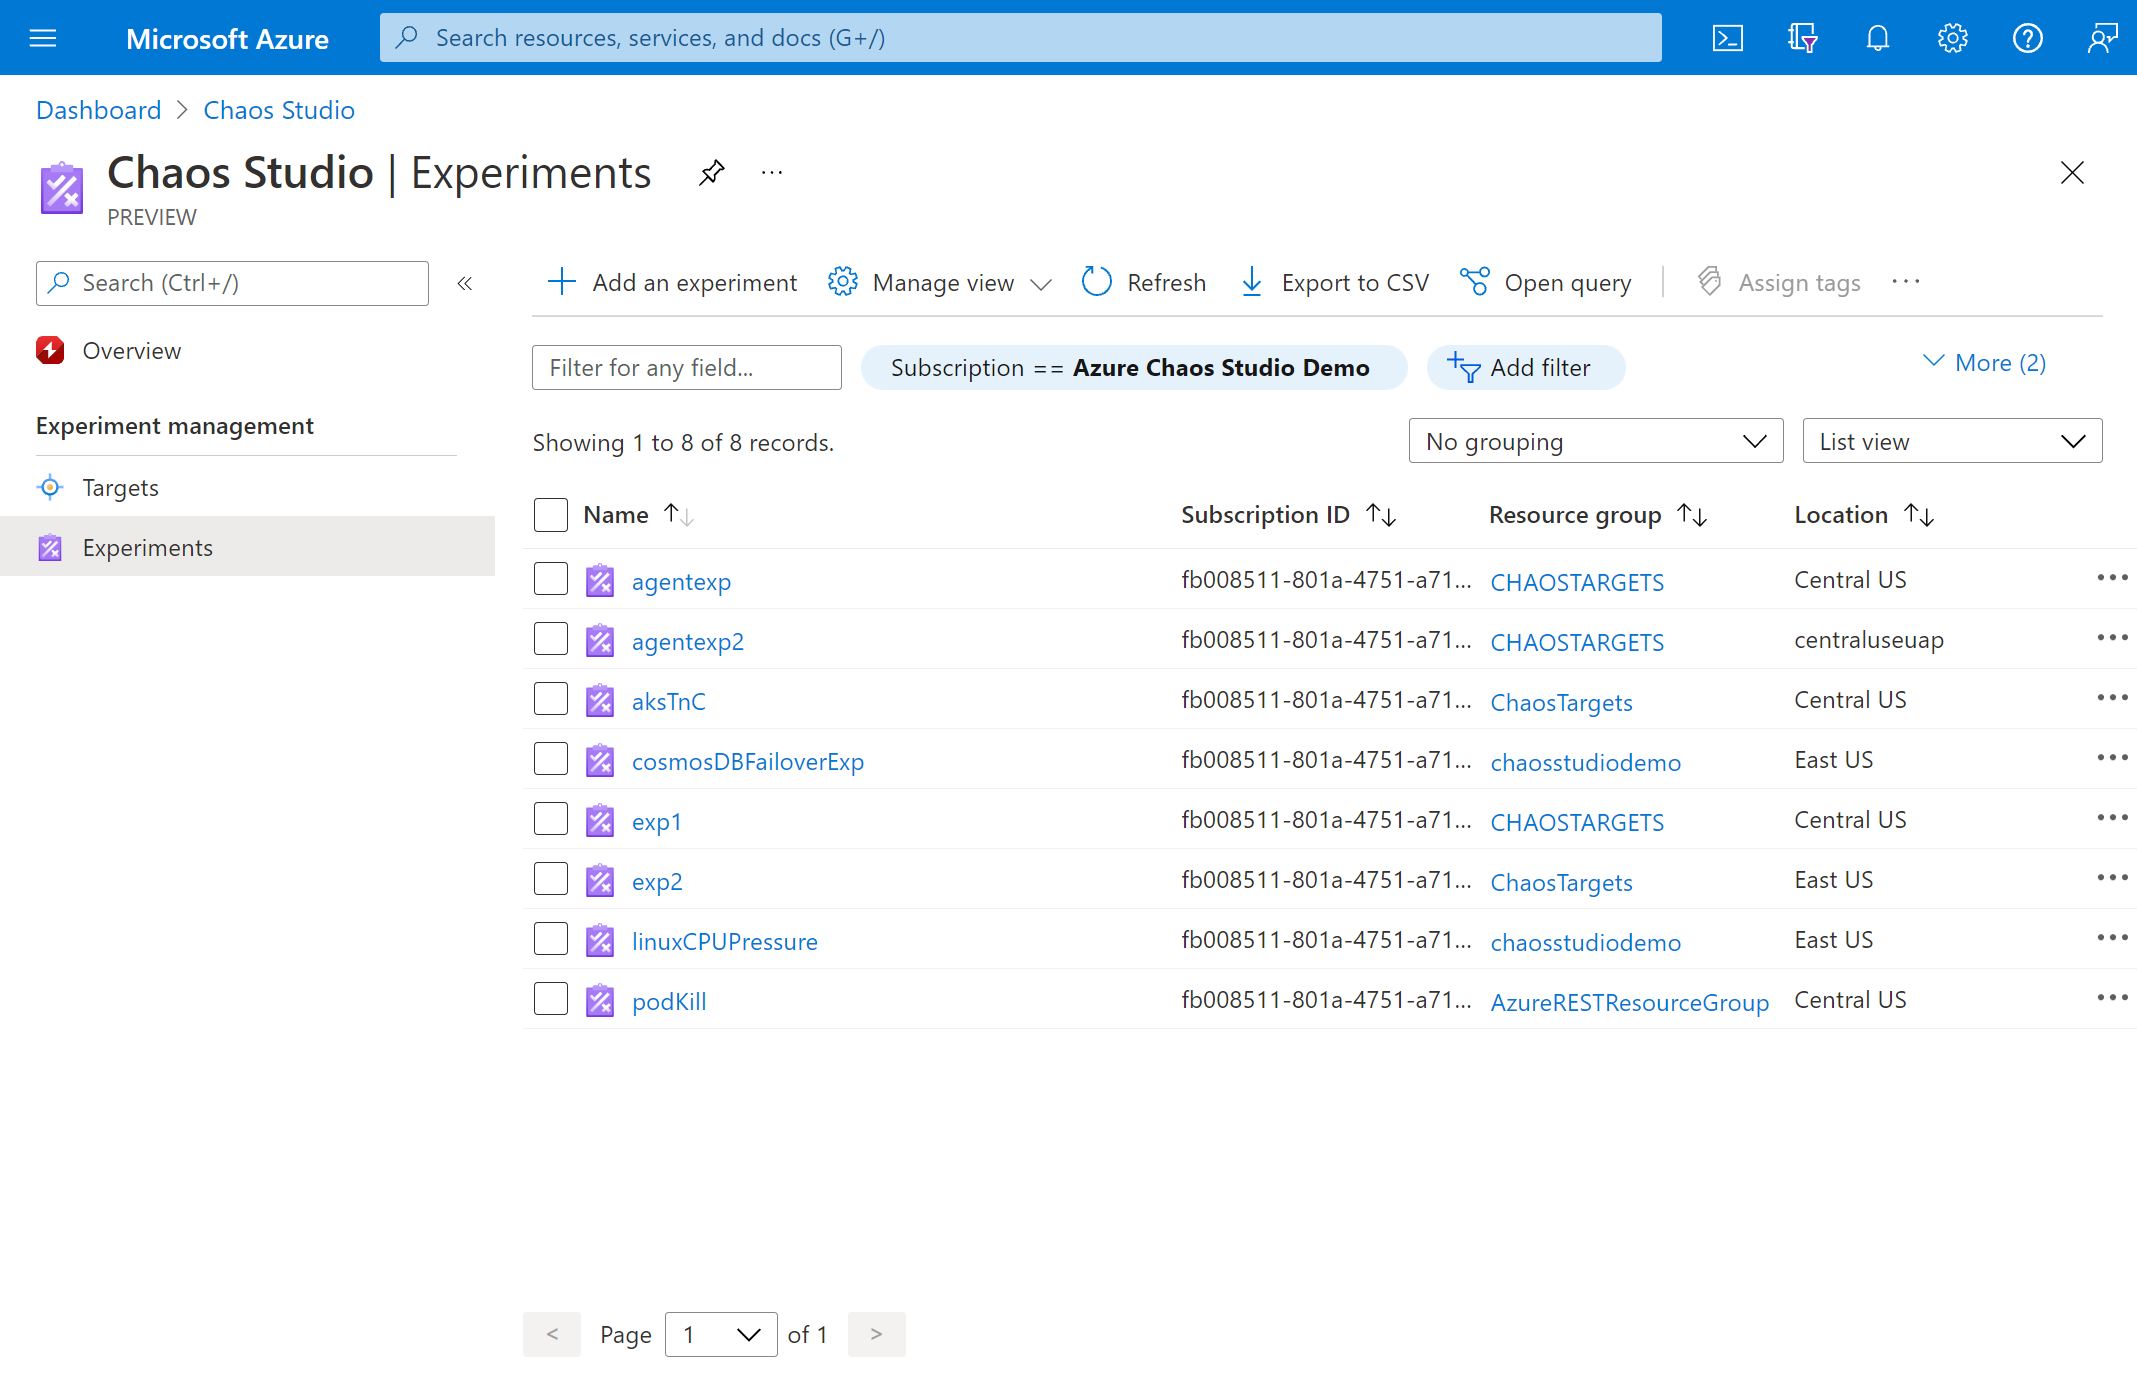
Task: Click Add filter button
Action: (x=1523, y=368)
